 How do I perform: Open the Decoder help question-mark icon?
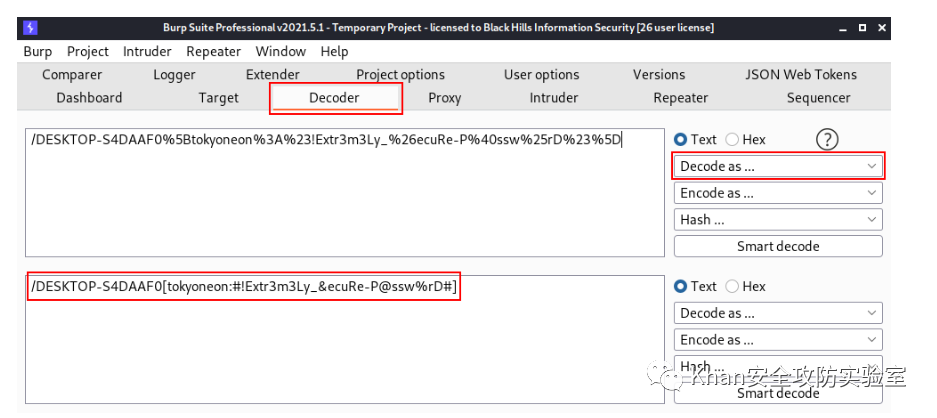827,140
